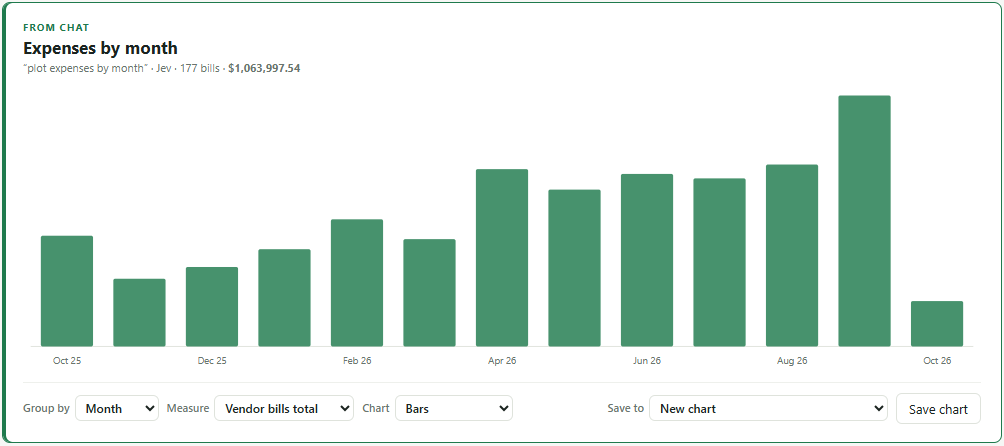Click the Save chart button
The height and width of the screenshot is (446, 1004).
tap(938, 409)
